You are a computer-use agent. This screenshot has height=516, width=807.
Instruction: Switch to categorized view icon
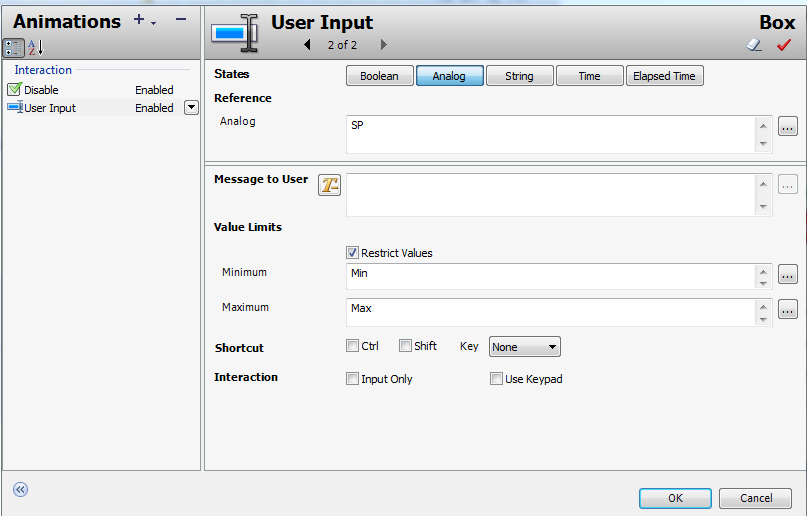point(14,47)
